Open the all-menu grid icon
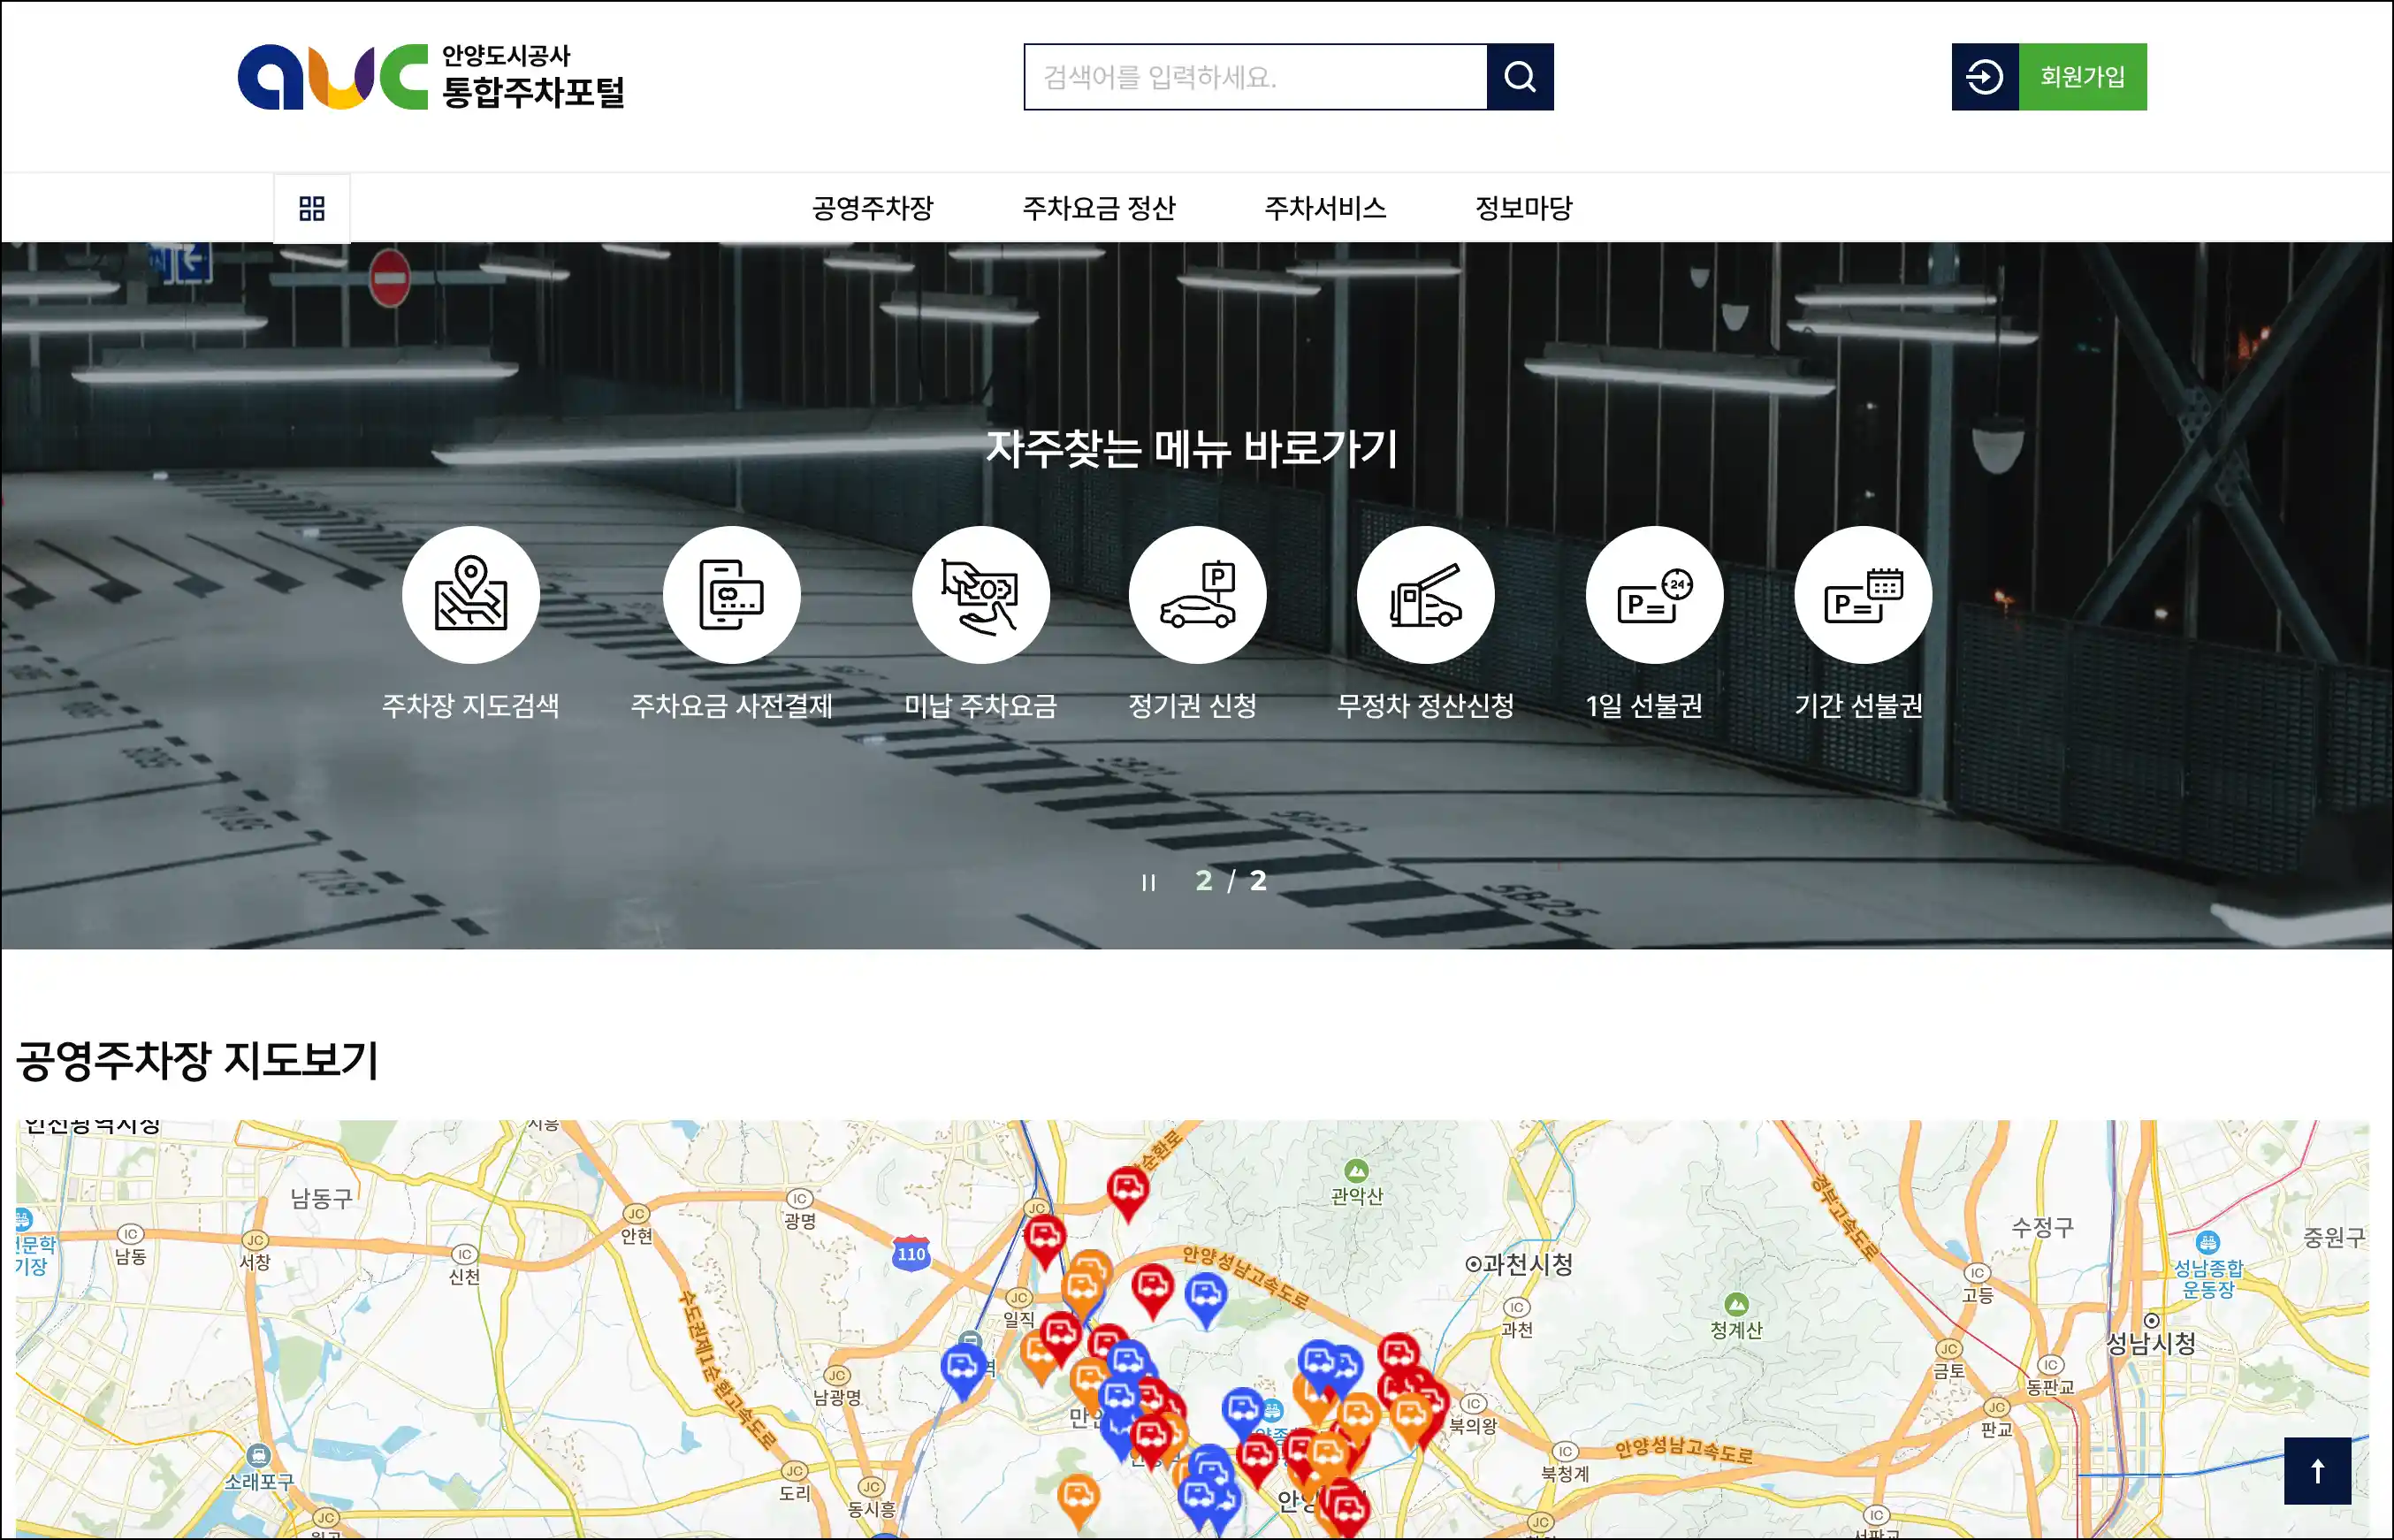 [x=312, y=208]
